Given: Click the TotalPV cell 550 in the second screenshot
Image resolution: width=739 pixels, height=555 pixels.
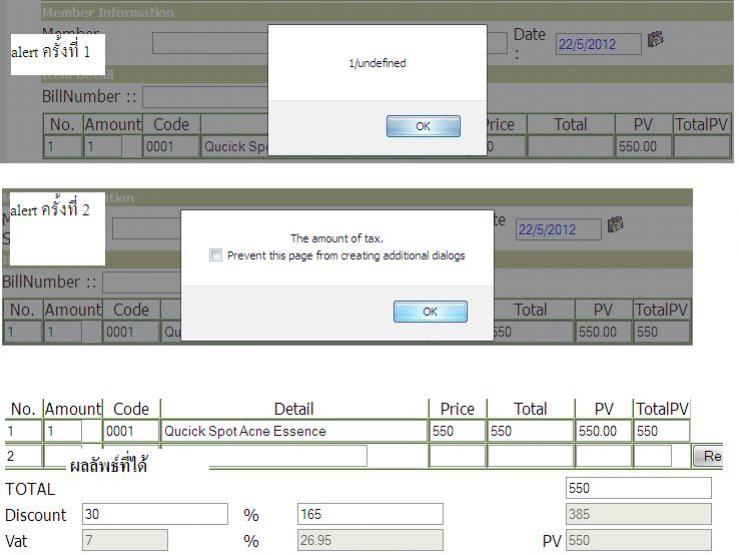Looking at the screenshot, I should [x=662, y=332].
